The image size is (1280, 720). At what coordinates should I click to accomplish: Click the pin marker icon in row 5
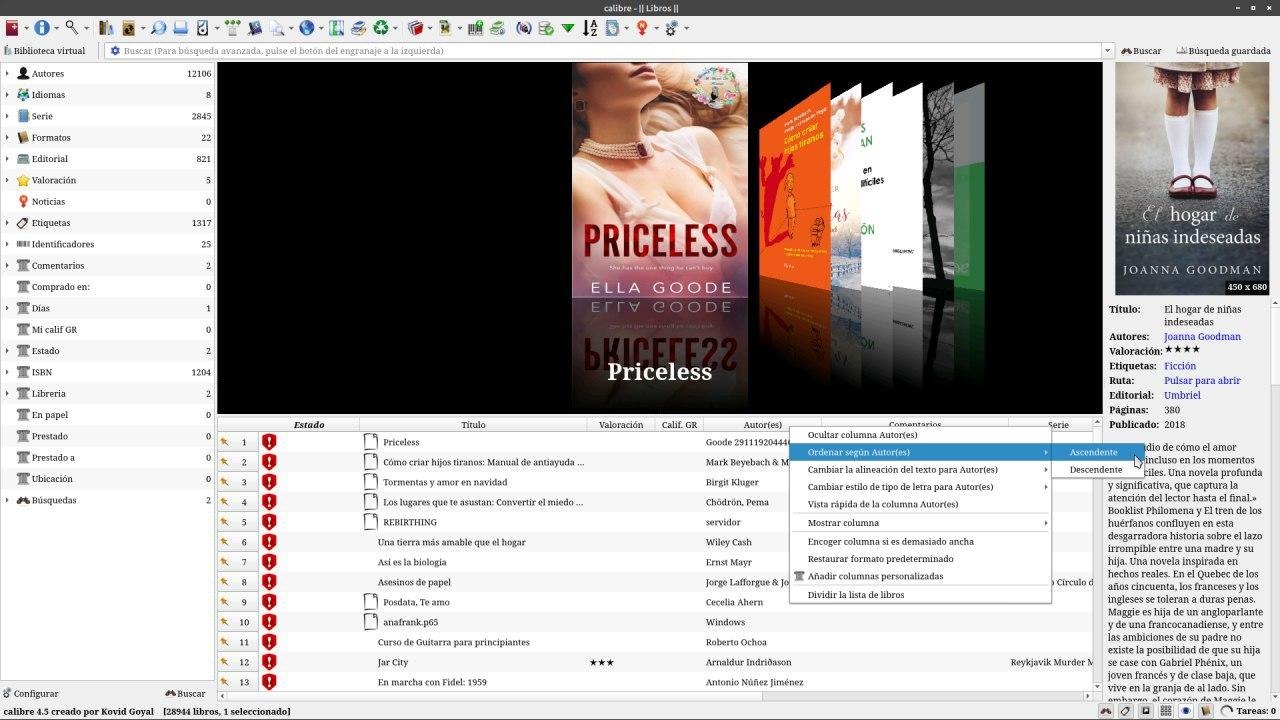[x=225, y=522]
